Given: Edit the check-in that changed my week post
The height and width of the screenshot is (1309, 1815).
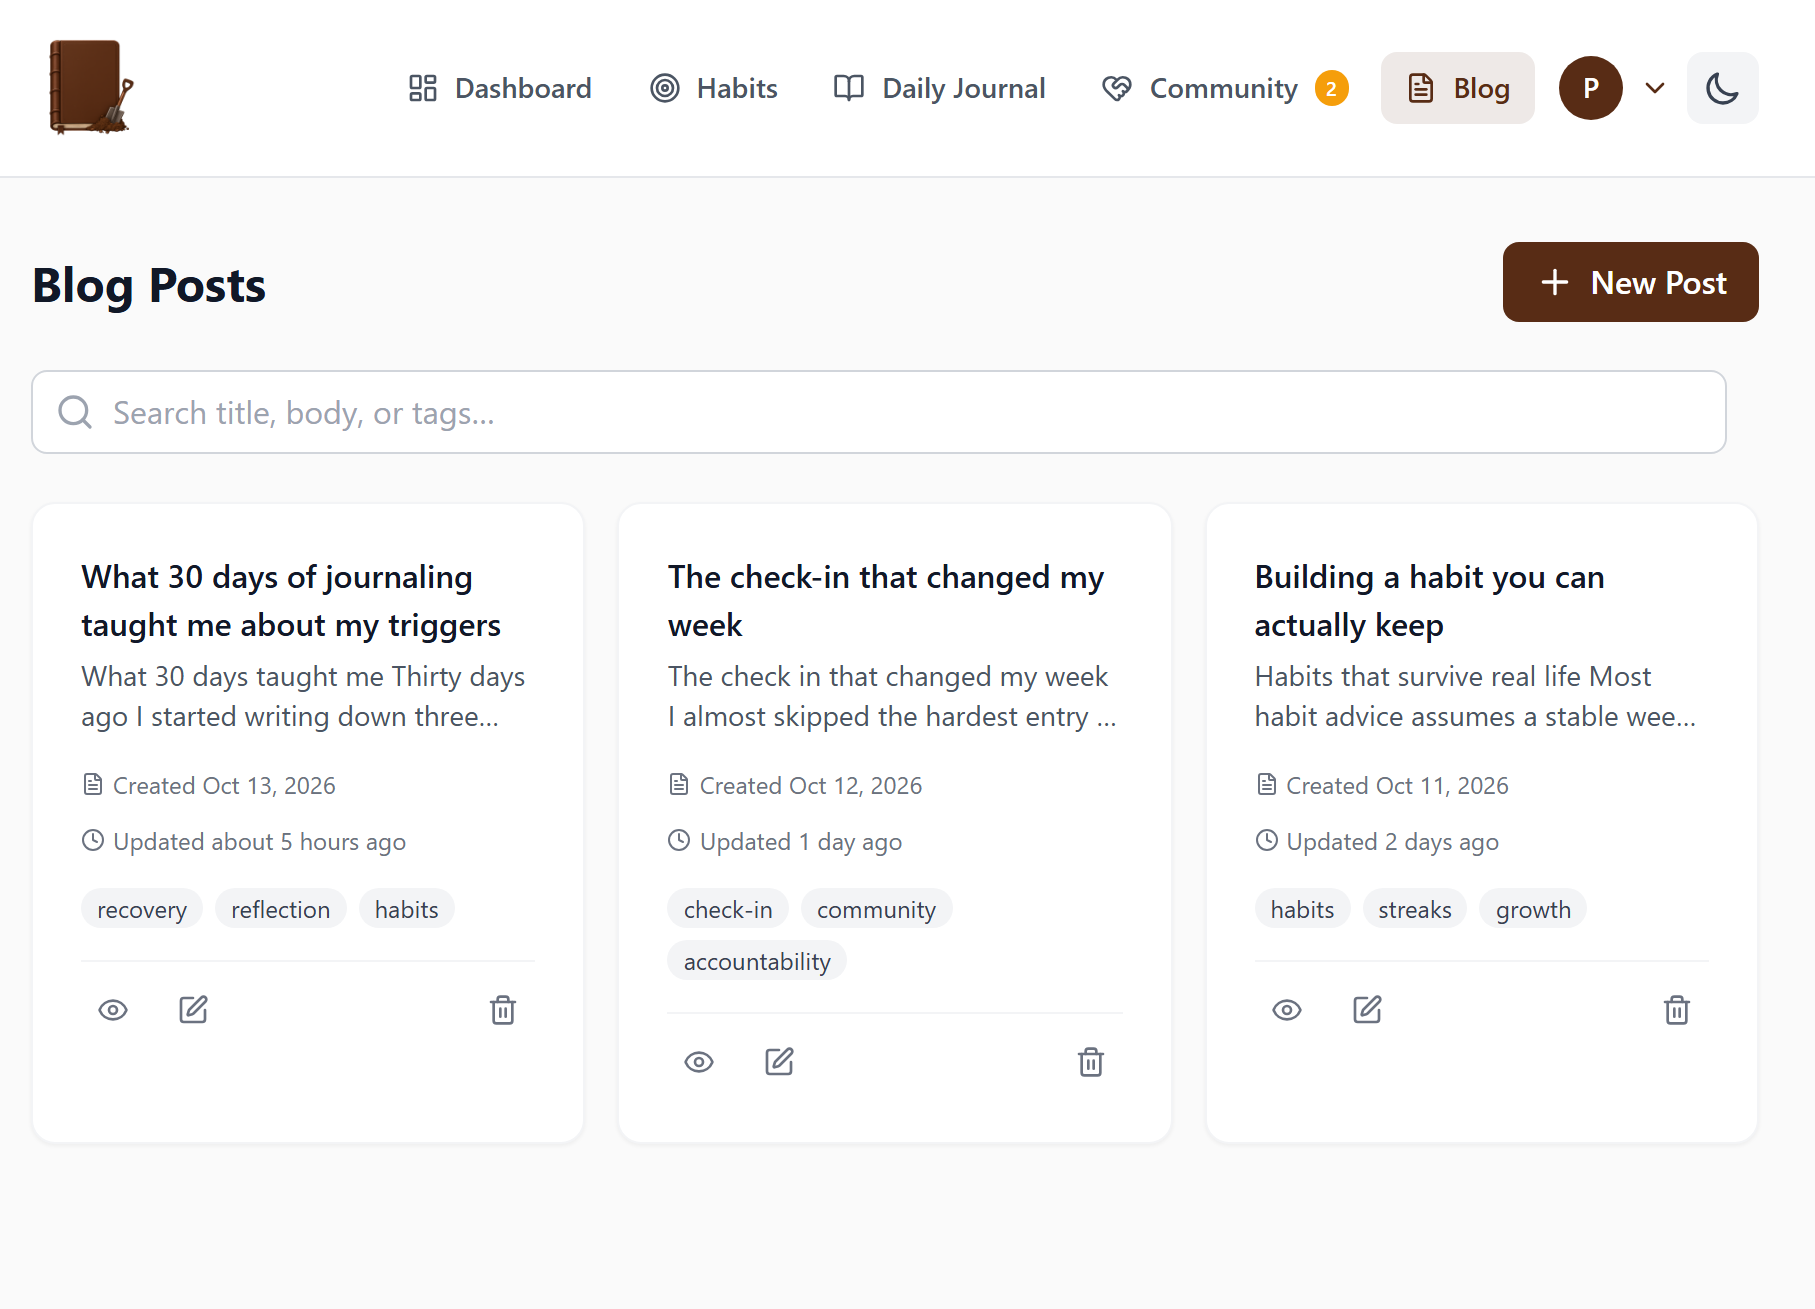Looking at the screenshot, I should 779,1062.
